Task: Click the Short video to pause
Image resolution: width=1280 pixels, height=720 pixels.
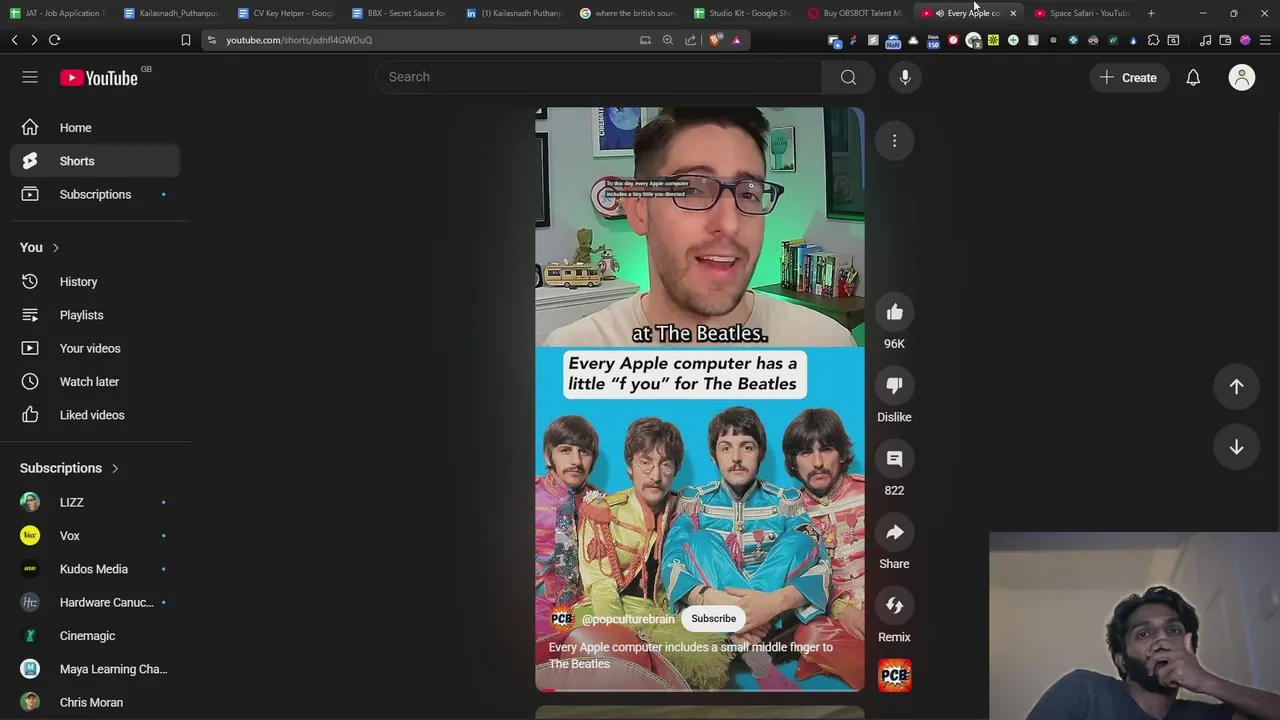Action: point(699,400)
